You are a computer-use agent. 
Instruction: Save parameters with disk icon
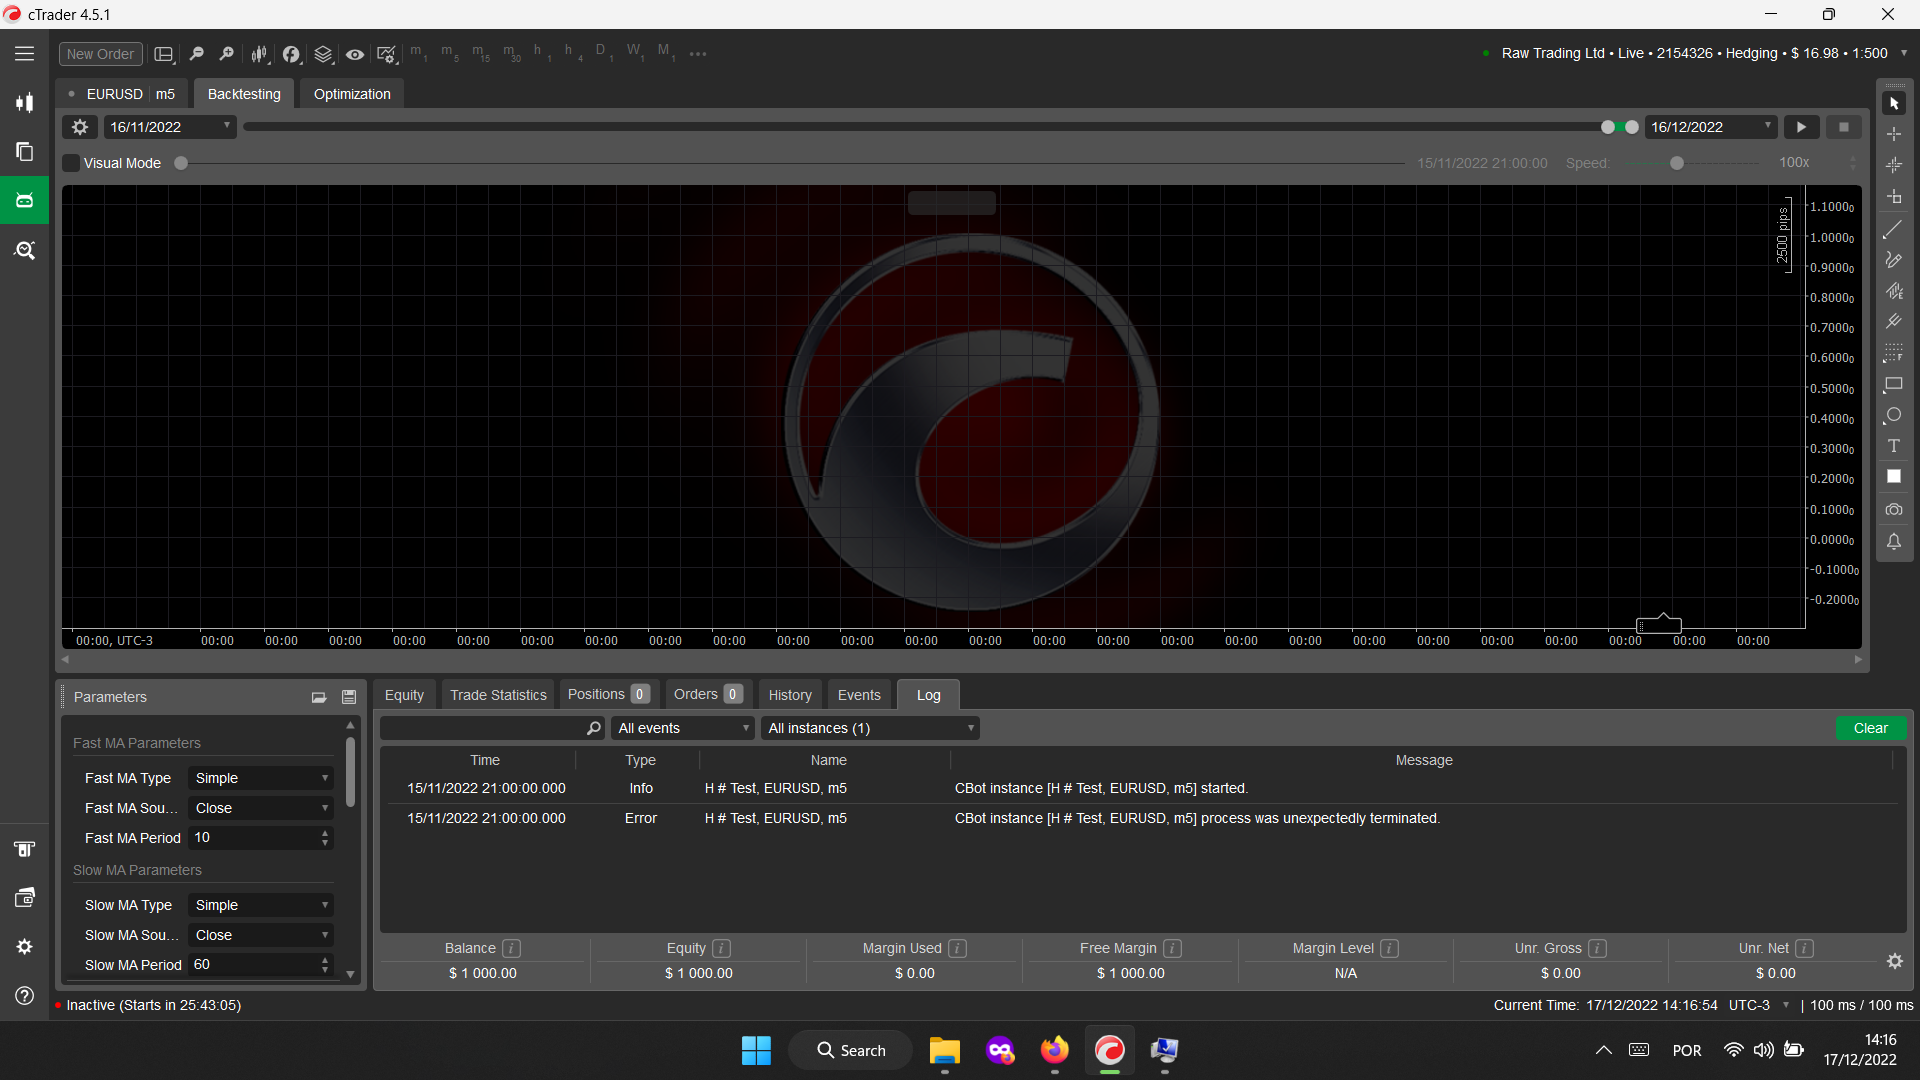point(349,697)
